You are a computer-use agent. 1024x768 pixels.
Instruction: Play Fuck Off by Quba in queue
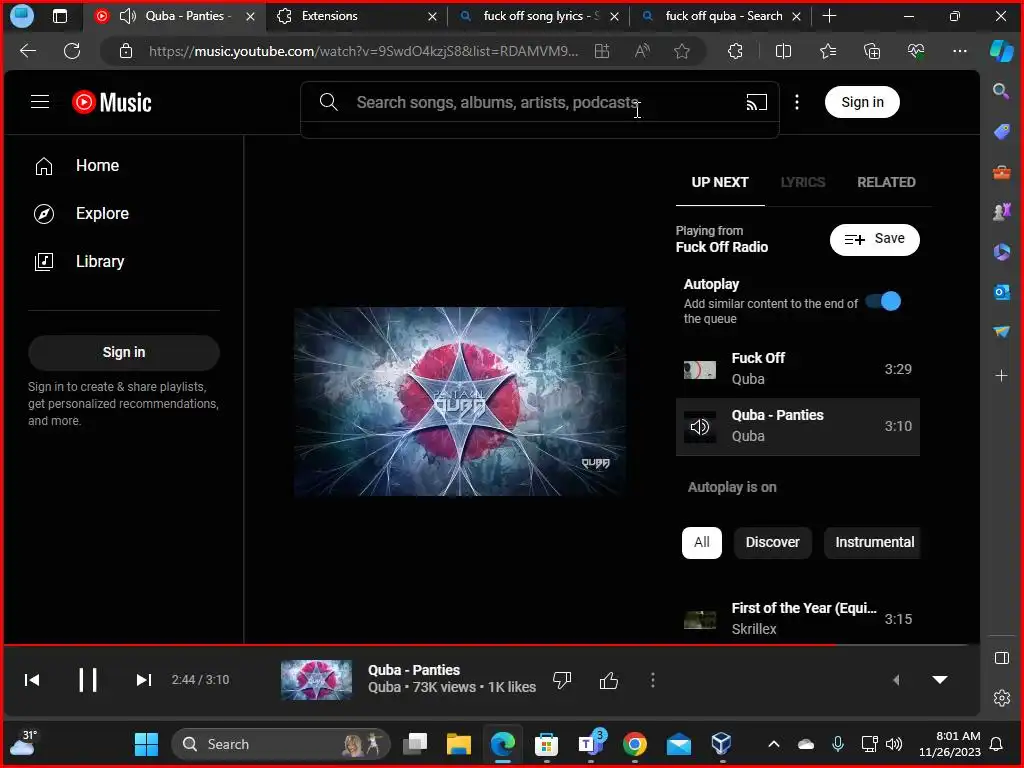[797, 369]
